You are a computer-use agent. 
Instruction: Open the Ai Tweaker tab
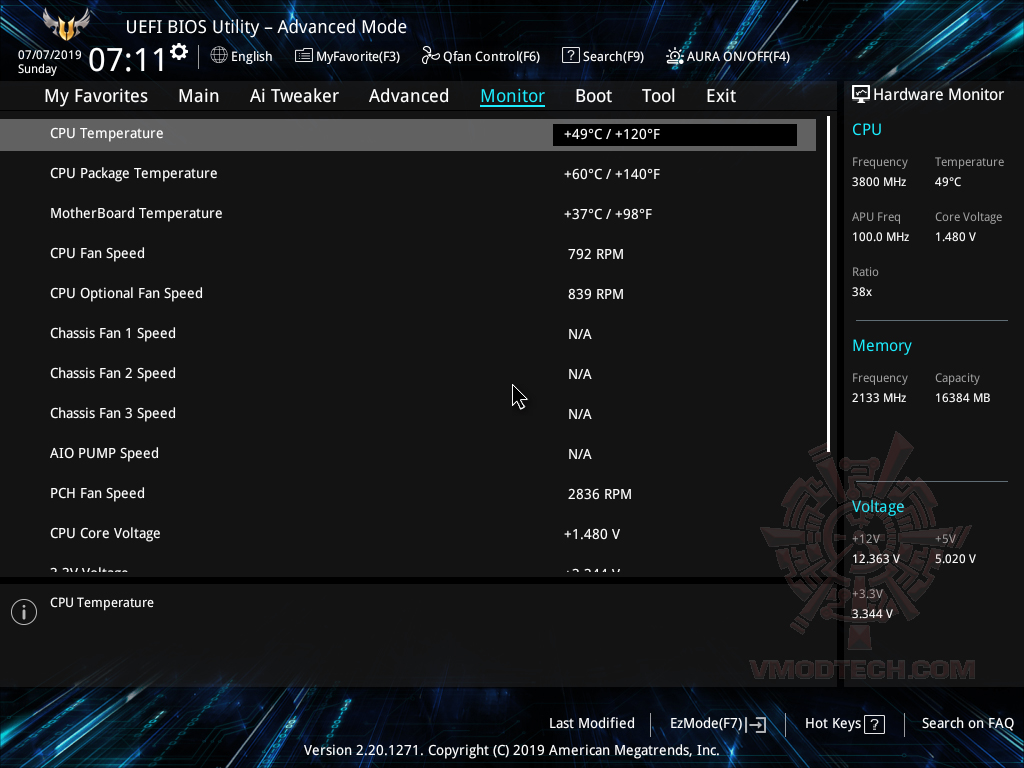(x=294, y=96)
